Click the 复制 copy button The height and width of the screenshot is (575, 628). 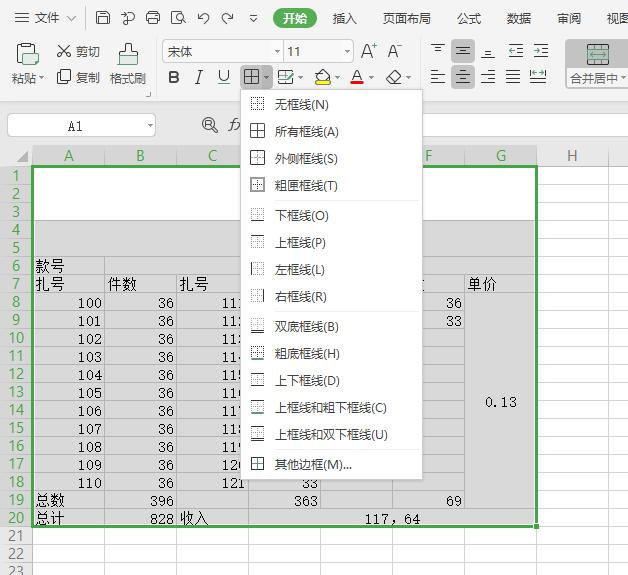[78, 77]
